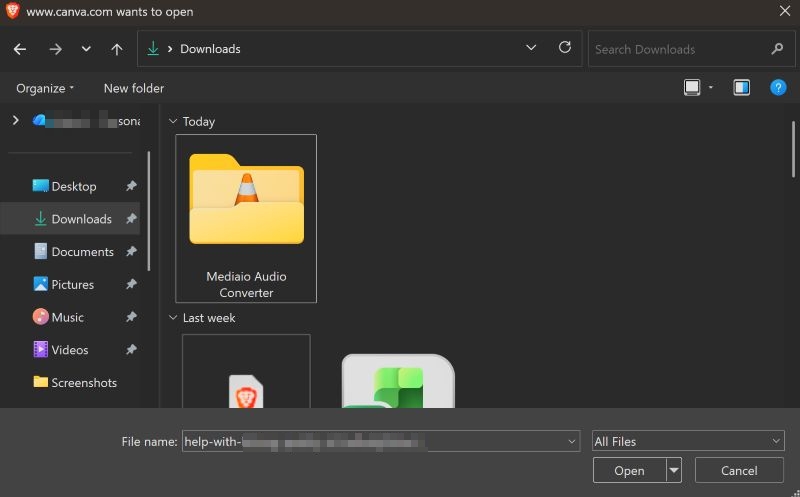
Task: Go forward with the right arrow
Action: click(55, 49)
